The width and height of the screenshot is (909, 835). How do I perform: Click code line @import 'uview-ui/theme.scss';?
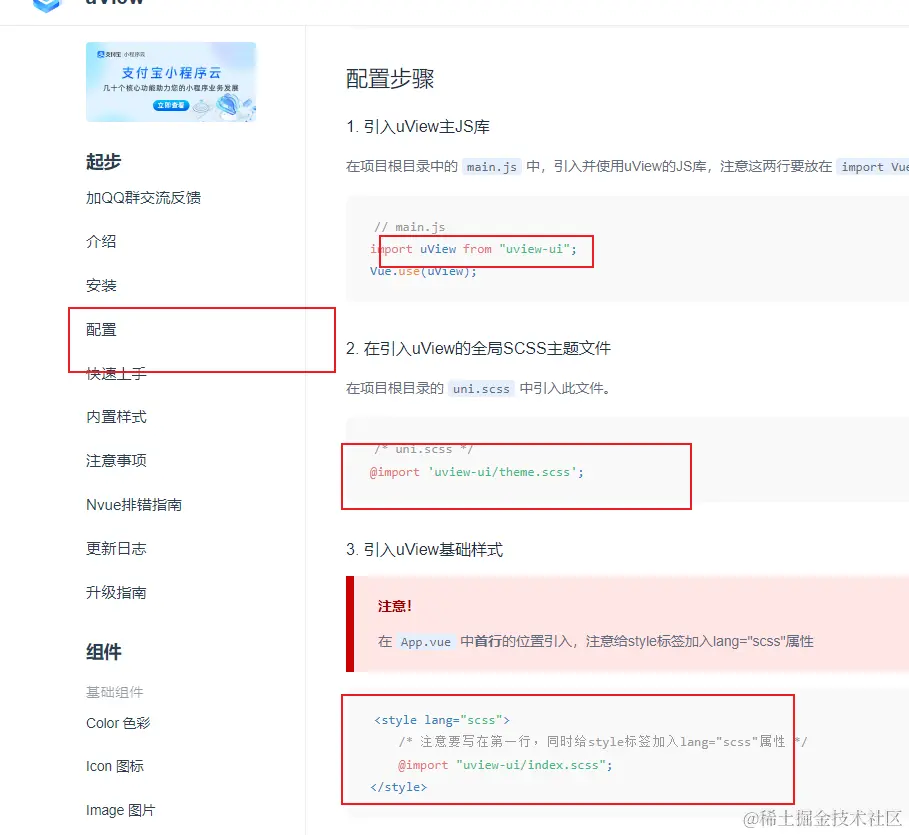point(477,472)
